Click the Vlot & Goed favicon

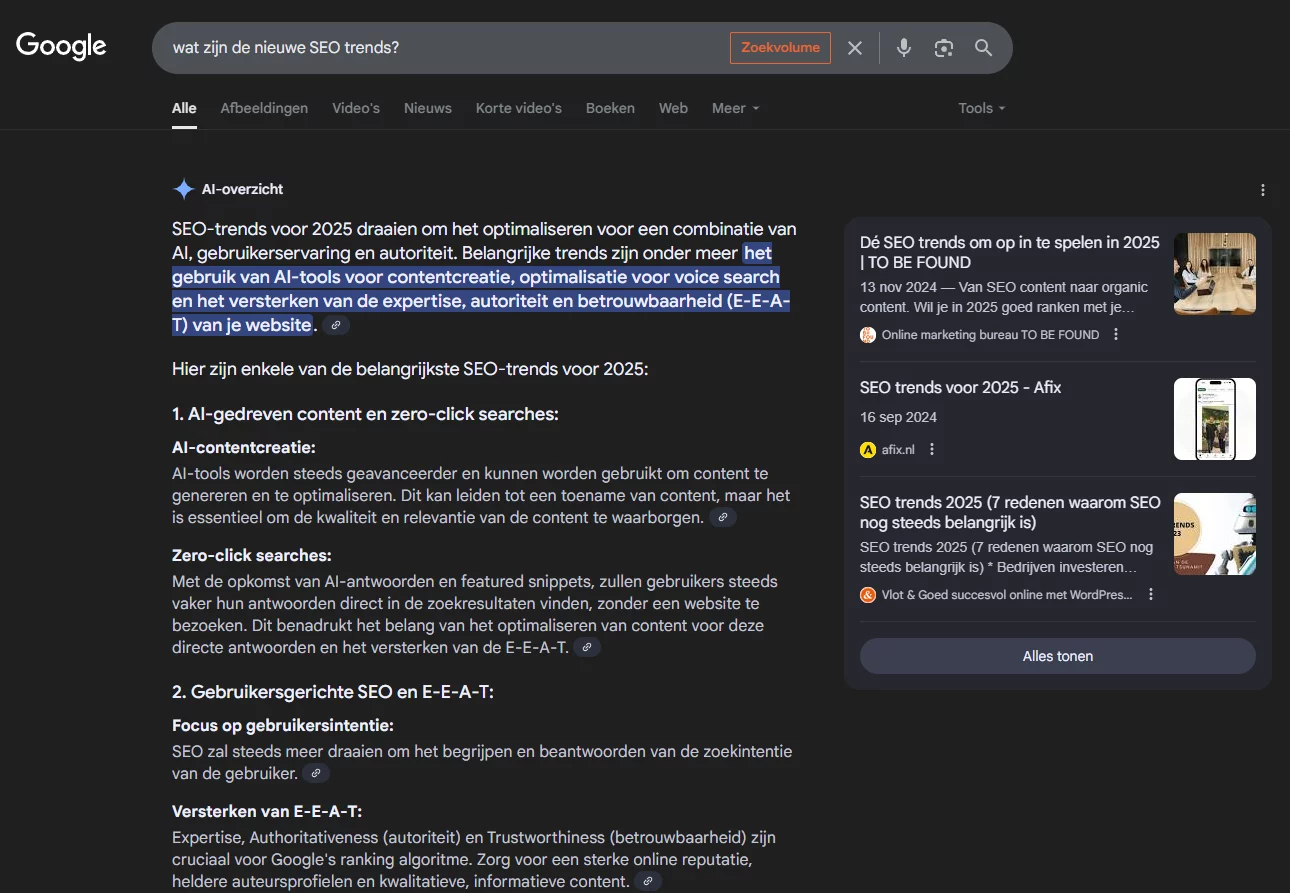[868, 594]
